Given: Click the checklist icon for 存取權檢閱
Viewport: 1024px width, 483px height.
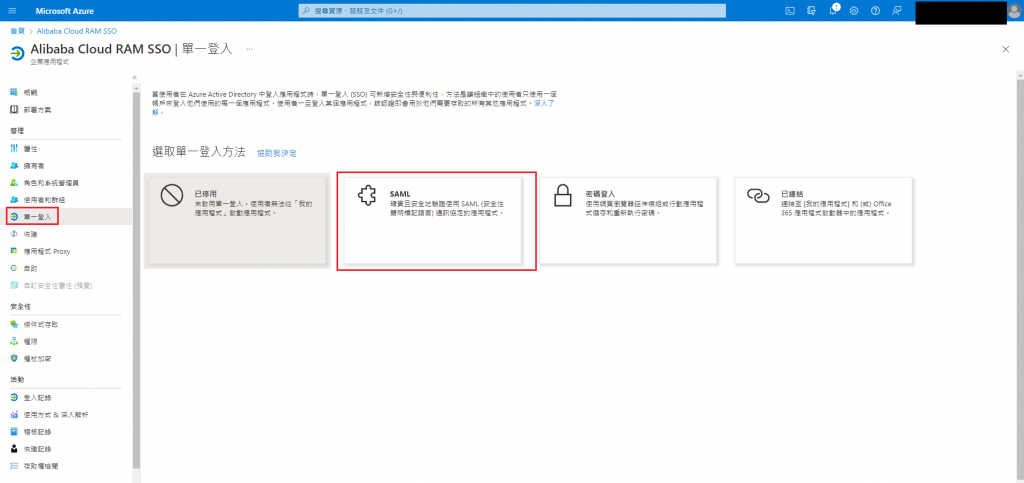Looking at the screenshot, I should pyautogui.click(x=14, y=466).
